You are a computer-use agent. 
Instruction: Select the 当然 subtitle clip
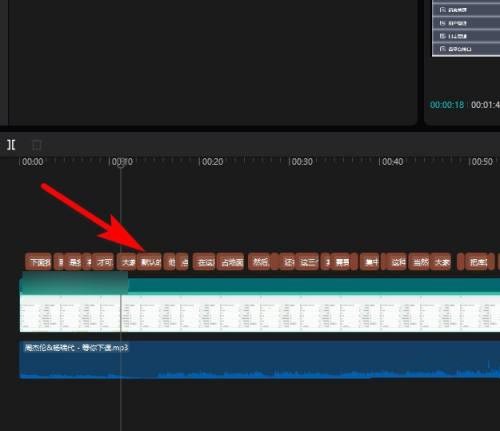[x=420, y=262]
